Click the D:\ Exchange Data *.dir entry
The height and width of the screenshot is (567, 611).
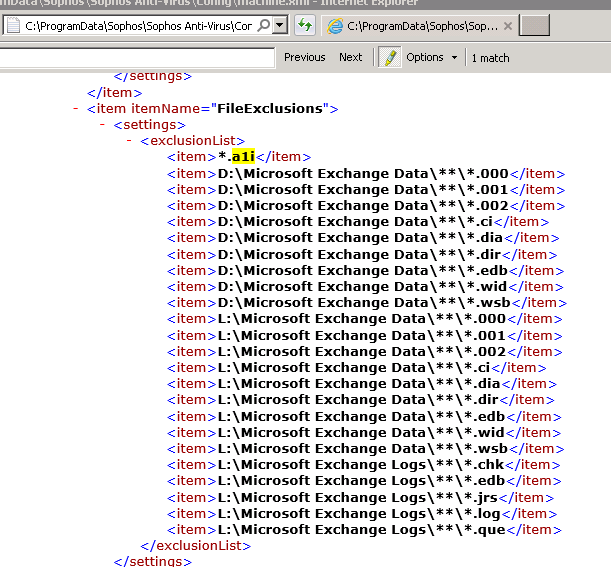[362, 255]
